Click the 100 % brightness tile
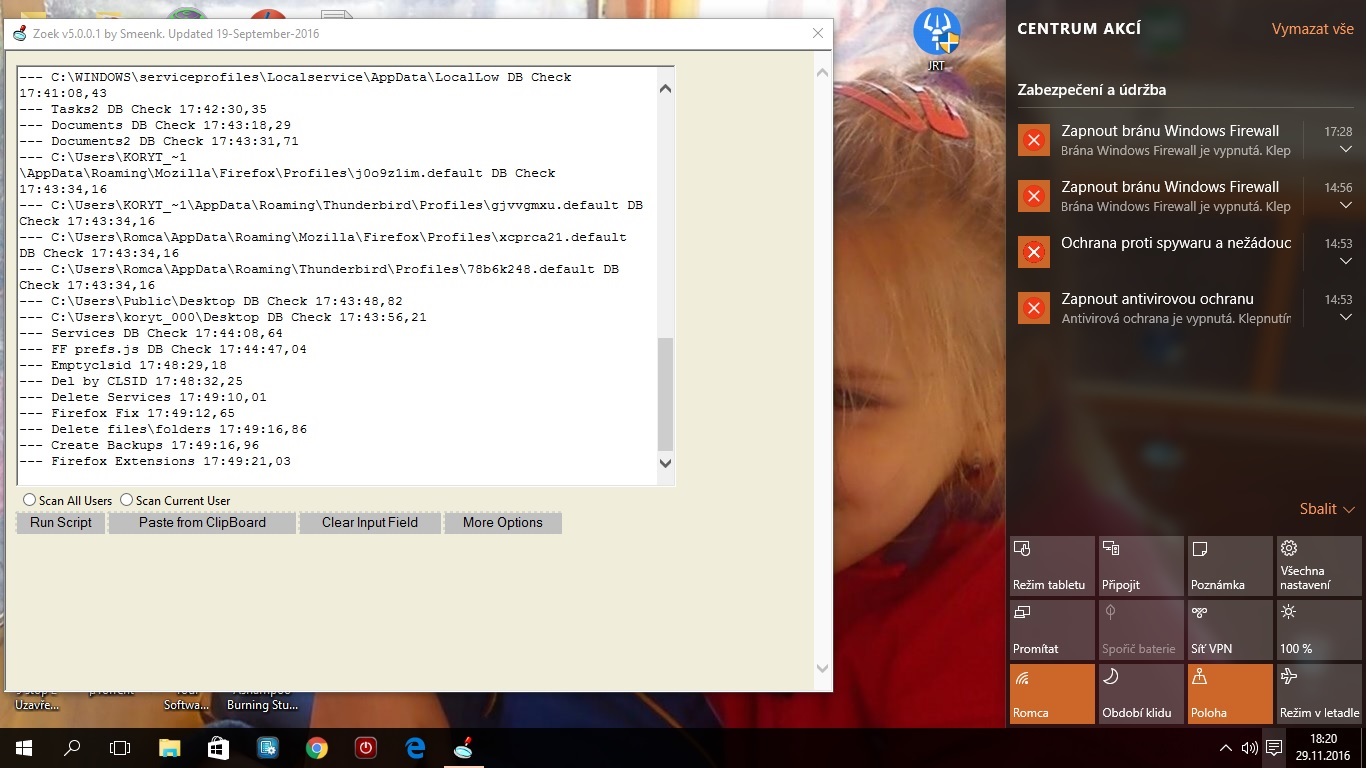 click(x=1319, y=630)
